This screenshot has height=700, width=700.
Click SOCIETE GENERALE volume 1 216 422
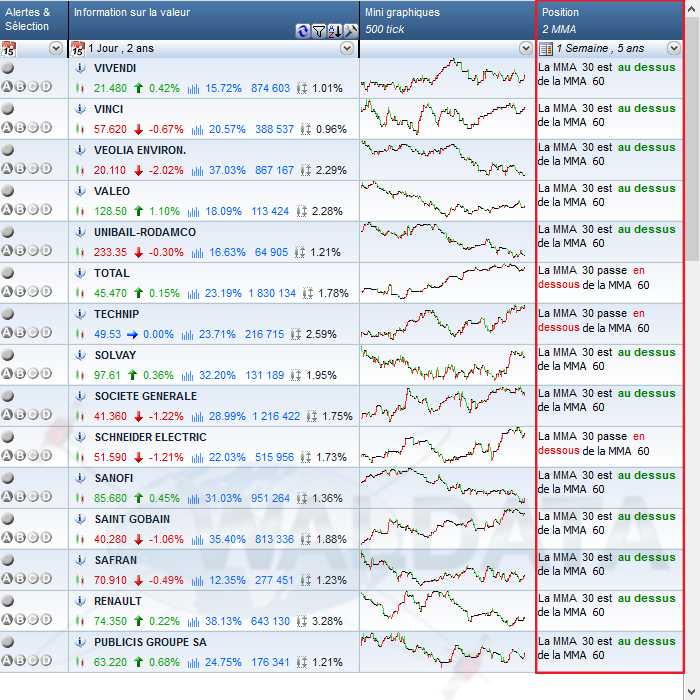pos(276,417)
